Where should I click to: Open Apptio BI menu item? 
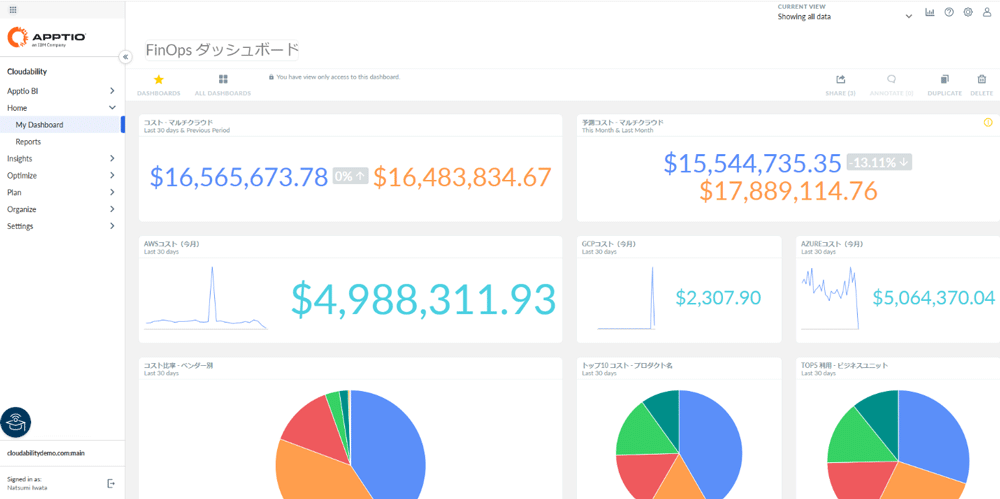point(23,91)
